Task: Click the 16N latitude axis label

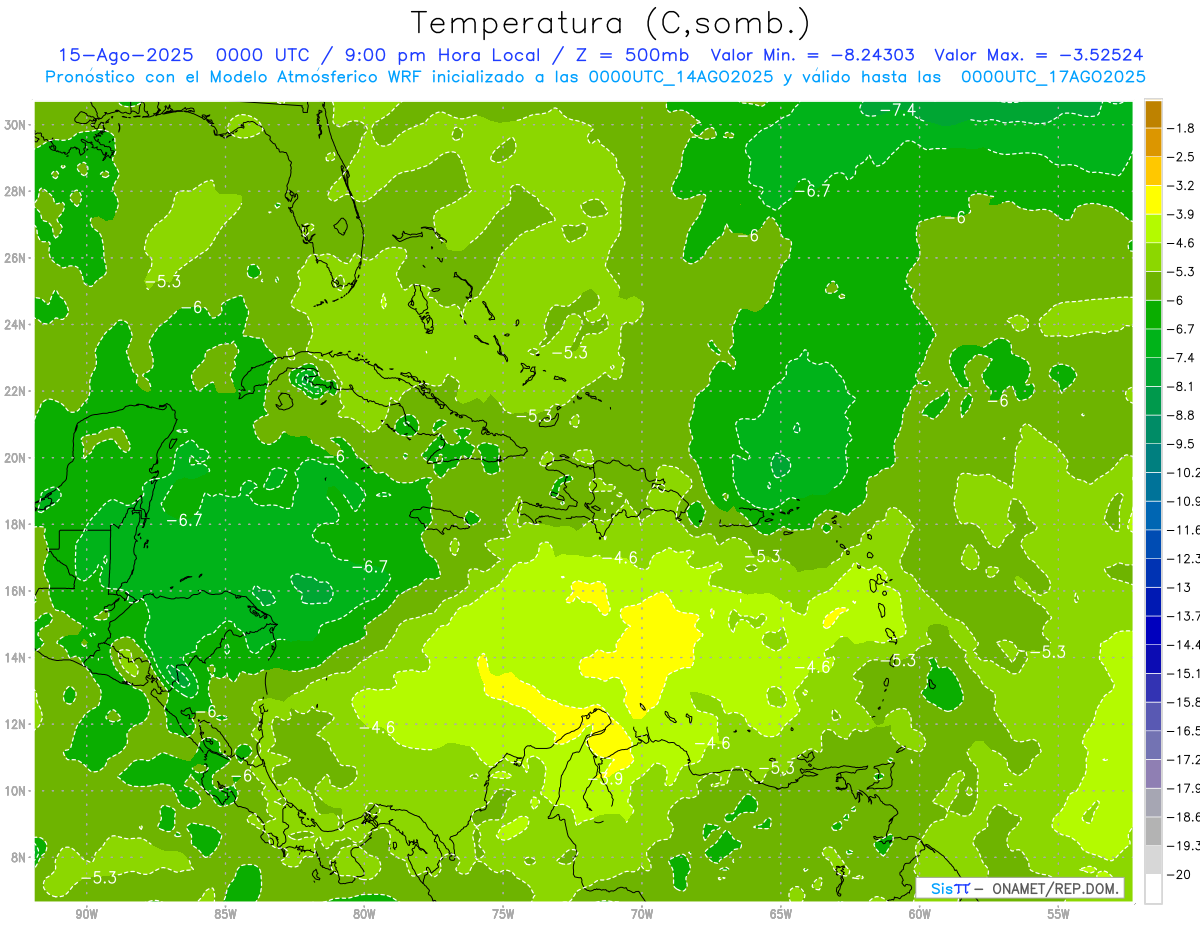Action: coord(17,591)
